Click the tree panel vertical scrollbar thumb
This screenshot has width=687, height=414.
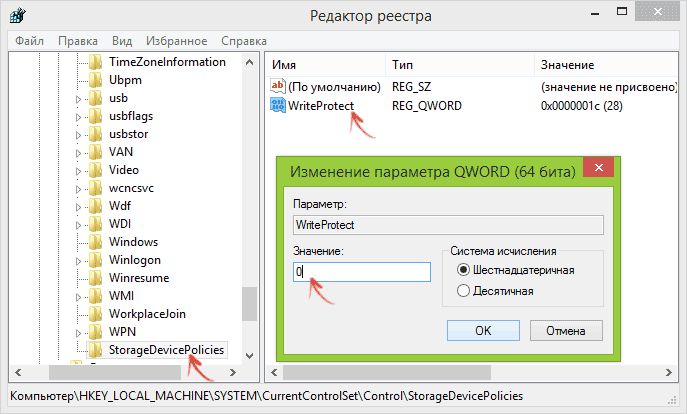click(249, 304)
